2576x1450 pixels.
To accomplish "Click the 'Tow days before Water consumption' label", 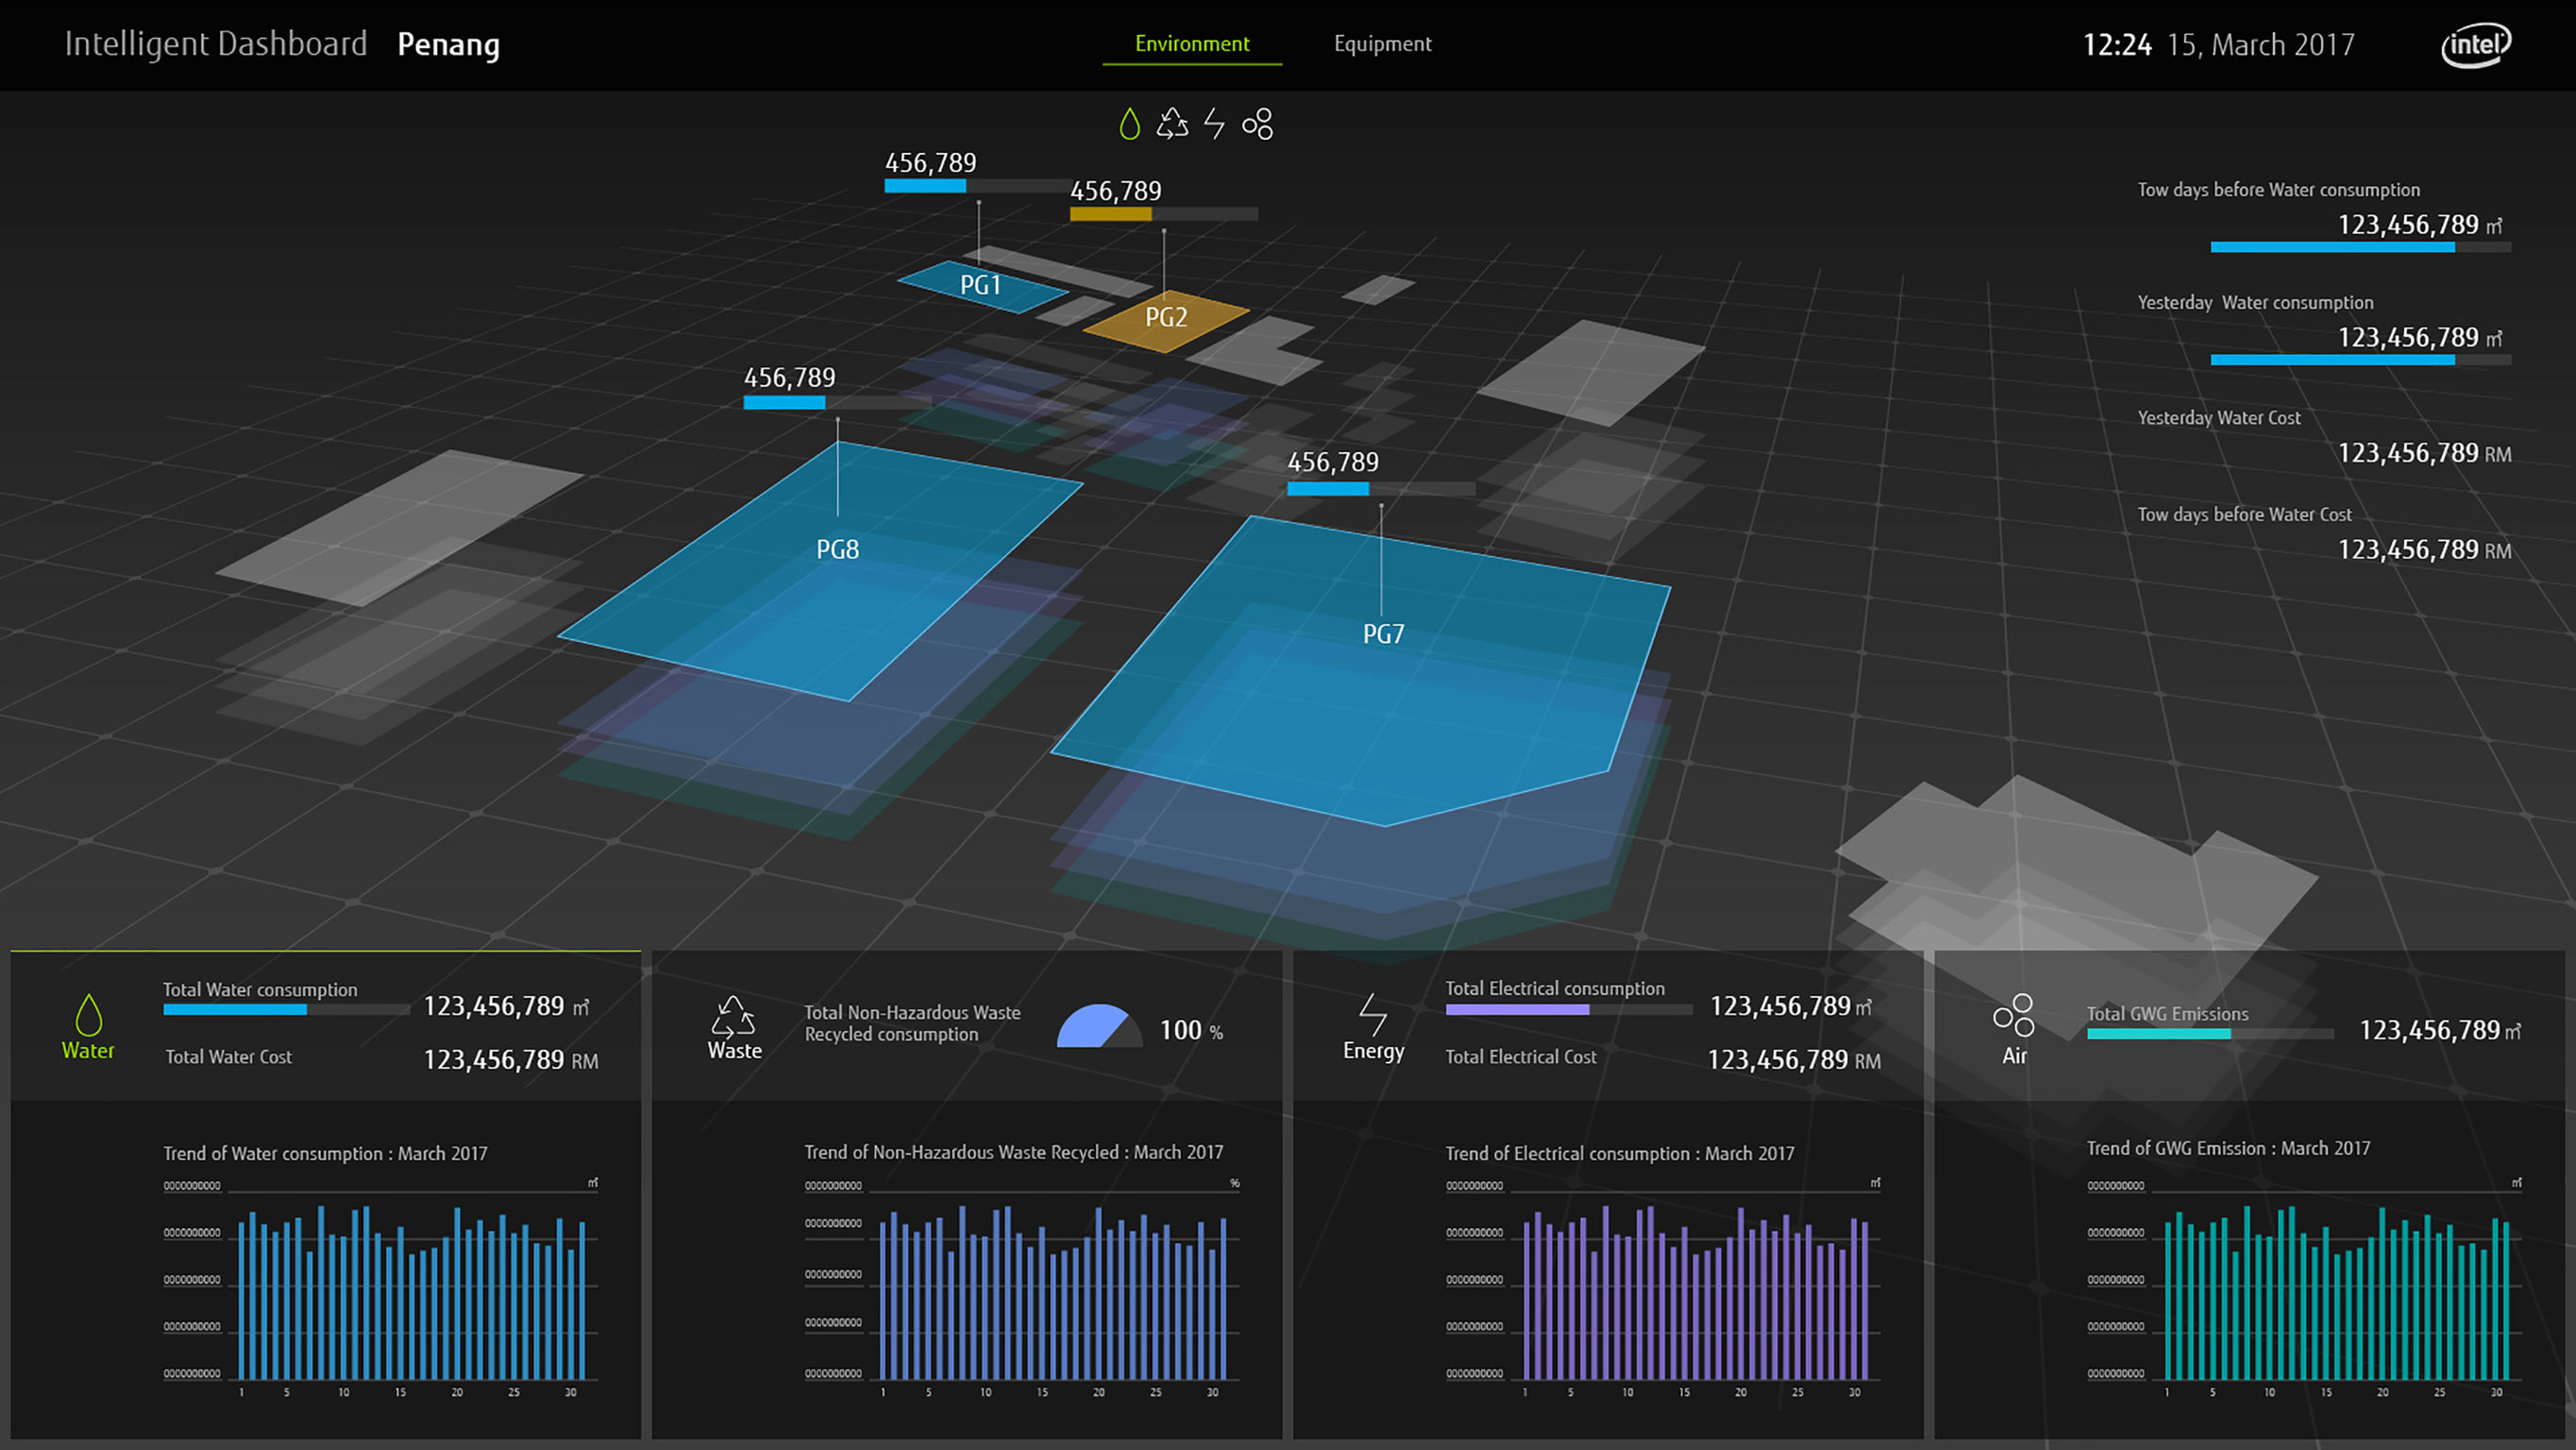I will pyautogui.click(x=2278, y=190).
